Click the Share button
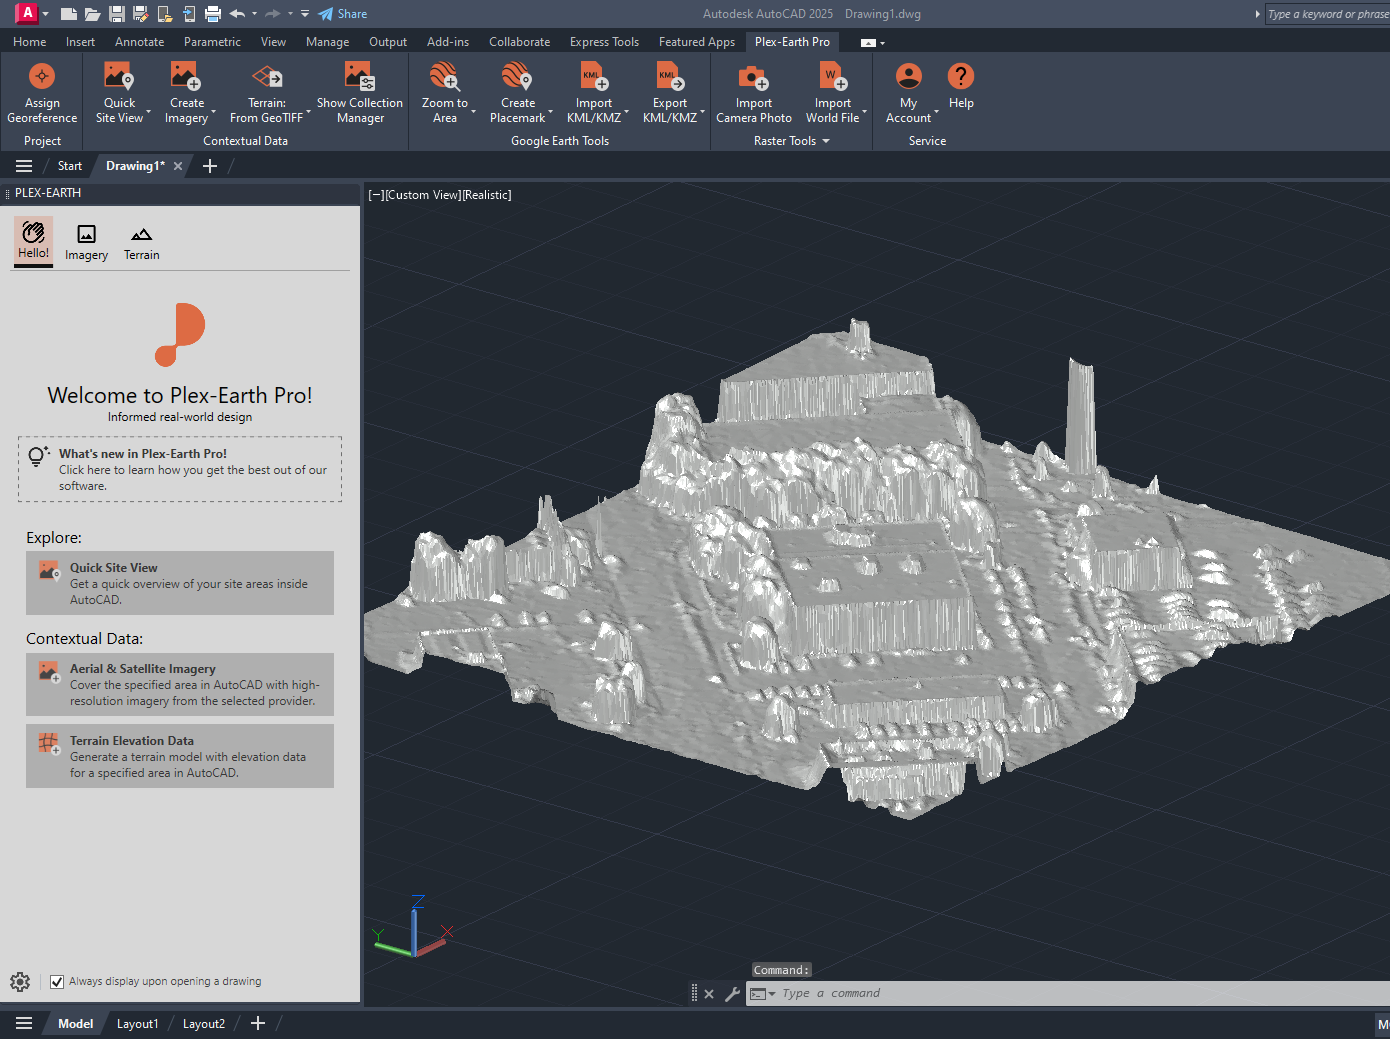This screenshot has width=1390, height=1039. (343, 14)
